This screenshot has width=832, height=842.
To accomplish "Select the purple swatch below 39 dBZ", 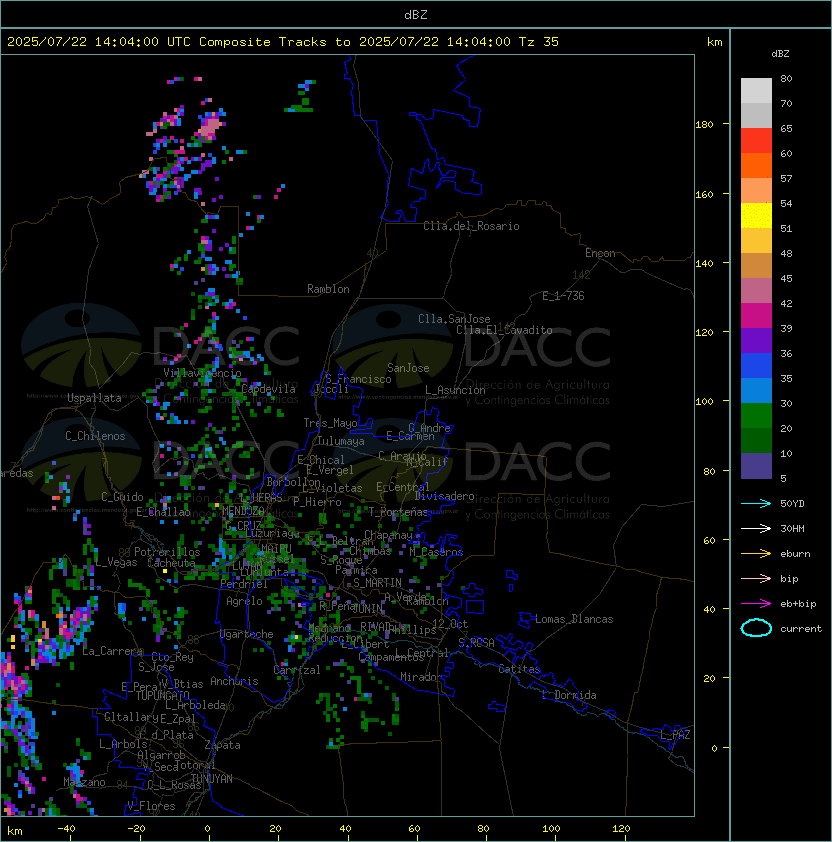I will tap(756, 340).
